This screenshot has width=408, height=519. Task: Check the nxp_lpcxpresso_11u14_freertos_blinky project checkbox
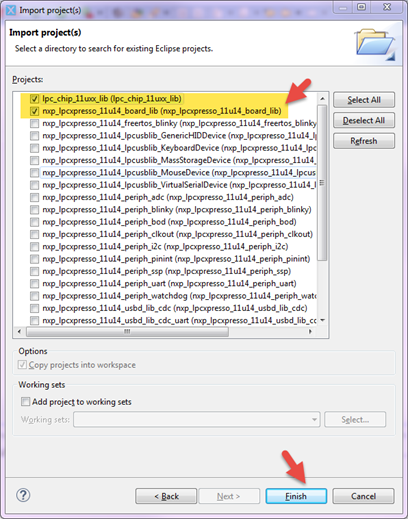(34, 123)
